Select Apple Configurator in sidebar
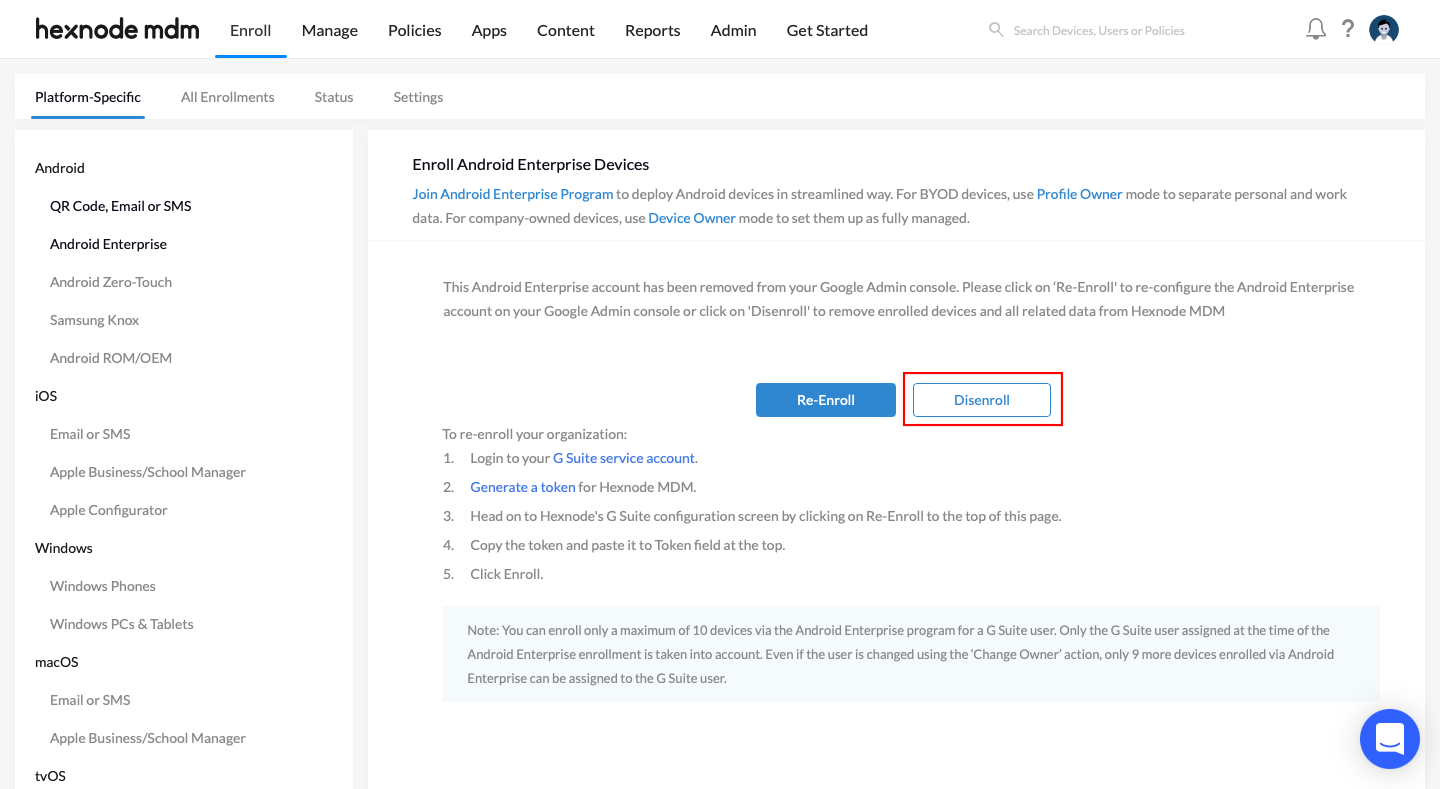 tap(109, 510)
